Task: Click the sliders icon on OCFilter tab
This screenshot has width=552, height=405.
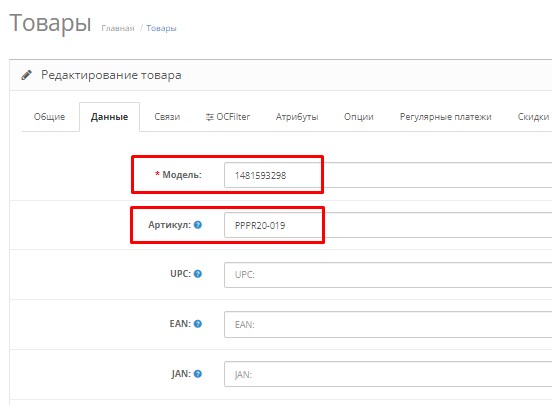Action: (209, 117)
